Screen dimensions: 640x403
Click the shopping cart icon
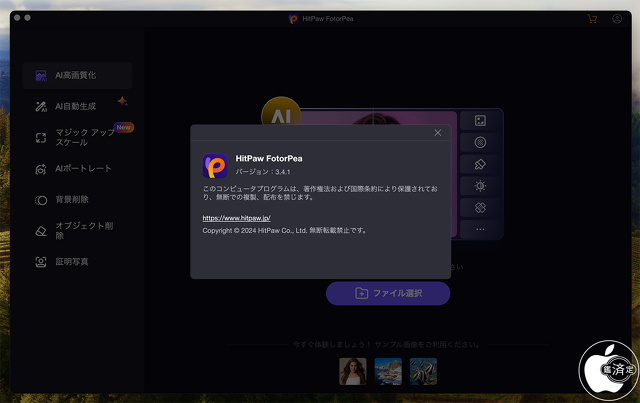pos(592,19)
